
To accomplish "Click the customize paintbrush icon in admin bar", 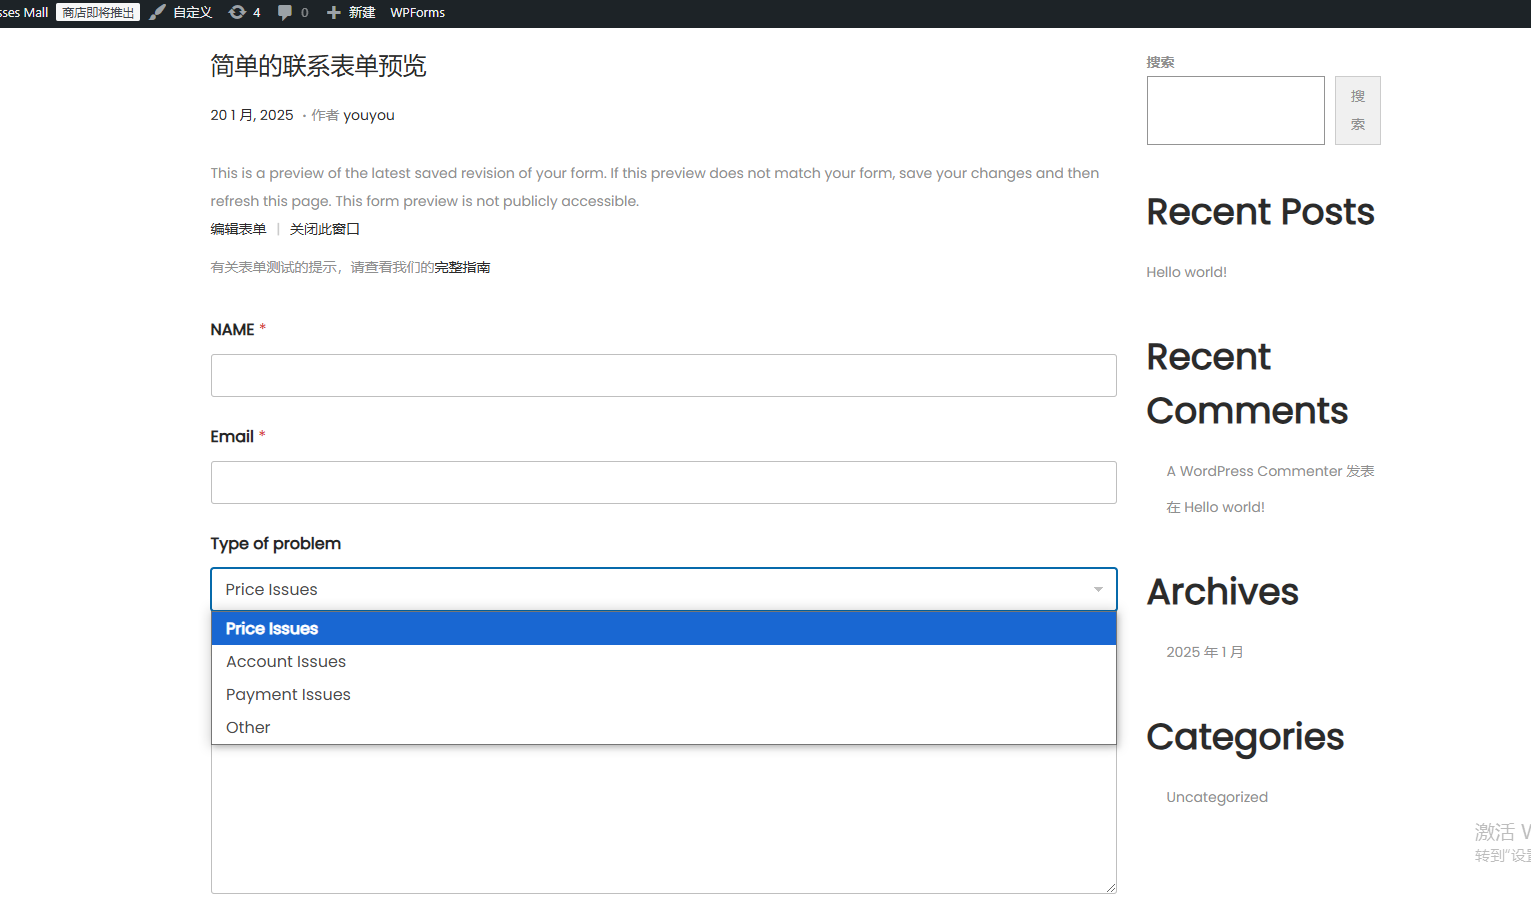I will (x=158, y=12).
